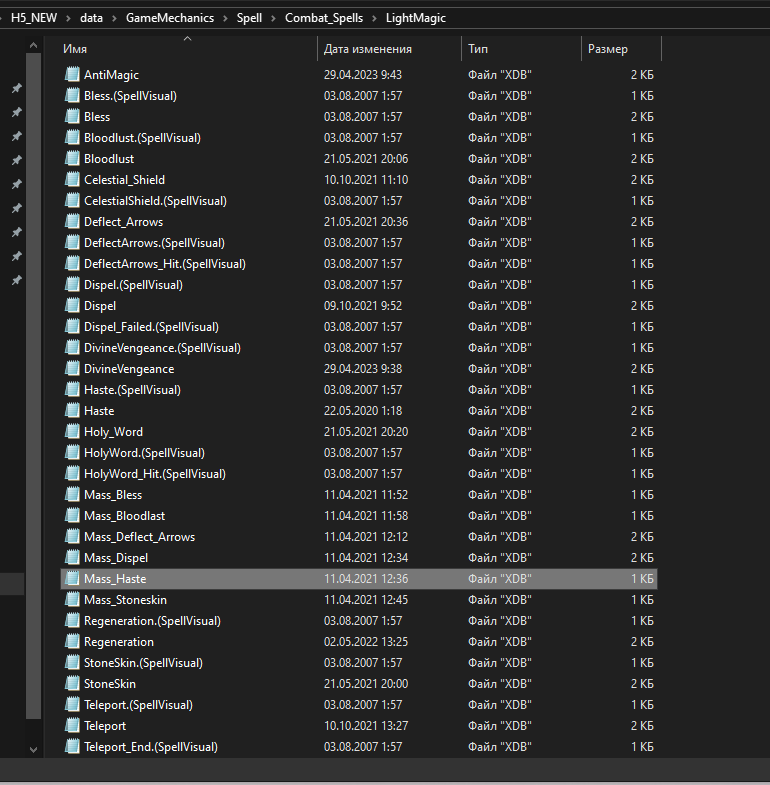770x785 pixels.
Task: Click the DivineVengeance file icon
Action: coord(72,369)
